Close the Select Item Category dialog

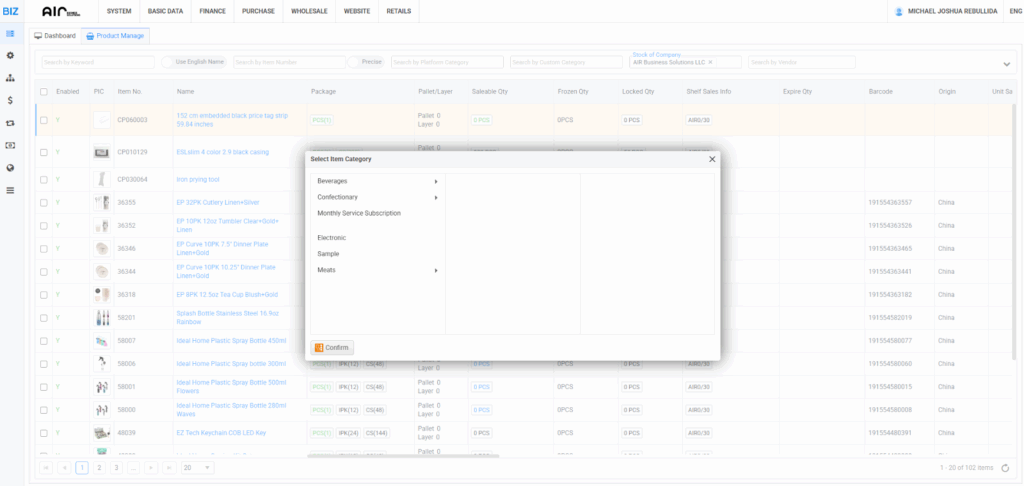tap(712, 159)
